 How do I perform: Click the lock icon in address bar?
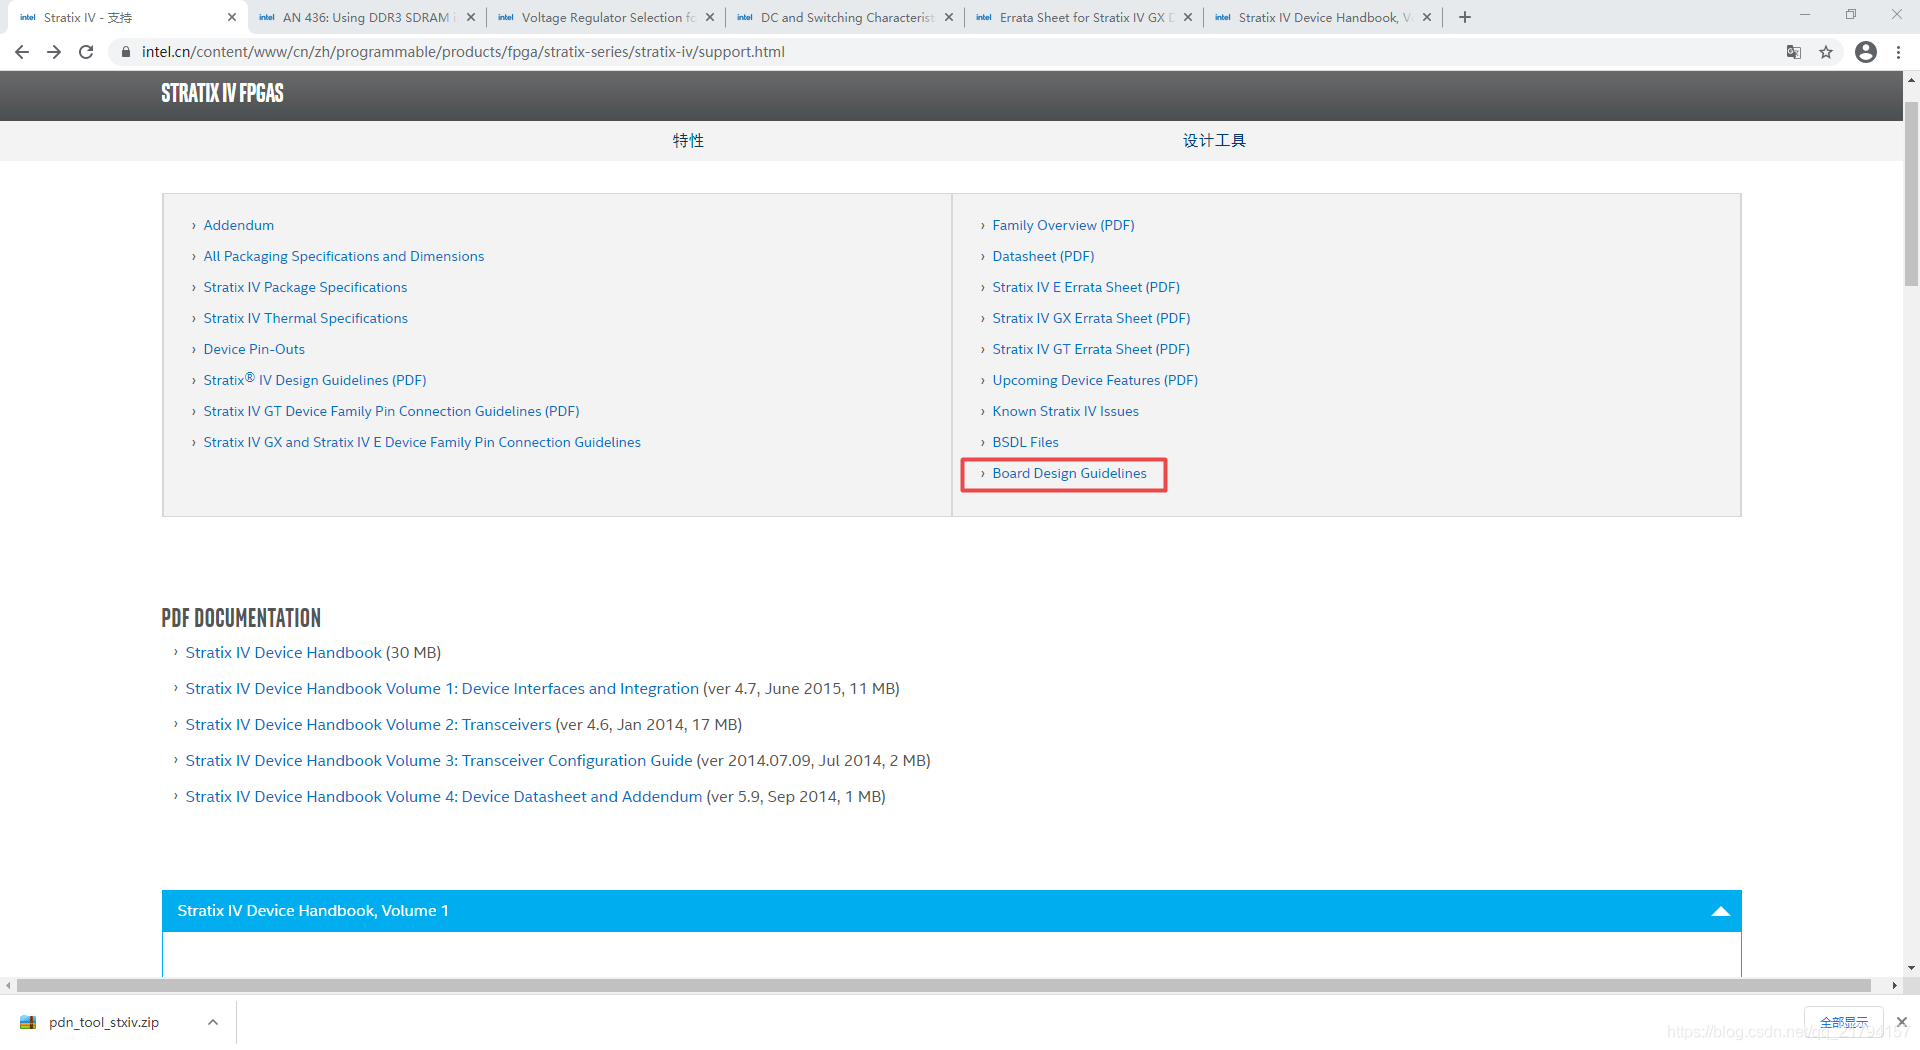pyautogui.click(x=125, y=52)
